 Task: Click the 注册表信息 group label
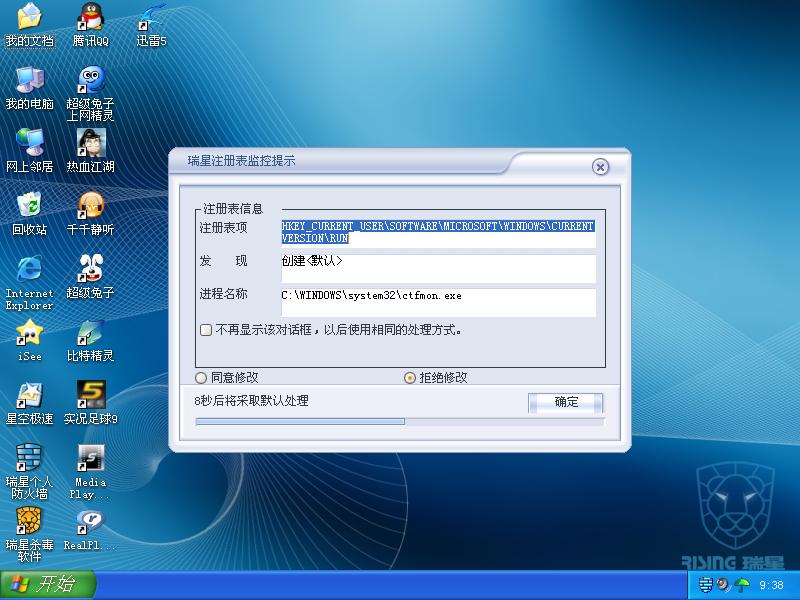233,209
